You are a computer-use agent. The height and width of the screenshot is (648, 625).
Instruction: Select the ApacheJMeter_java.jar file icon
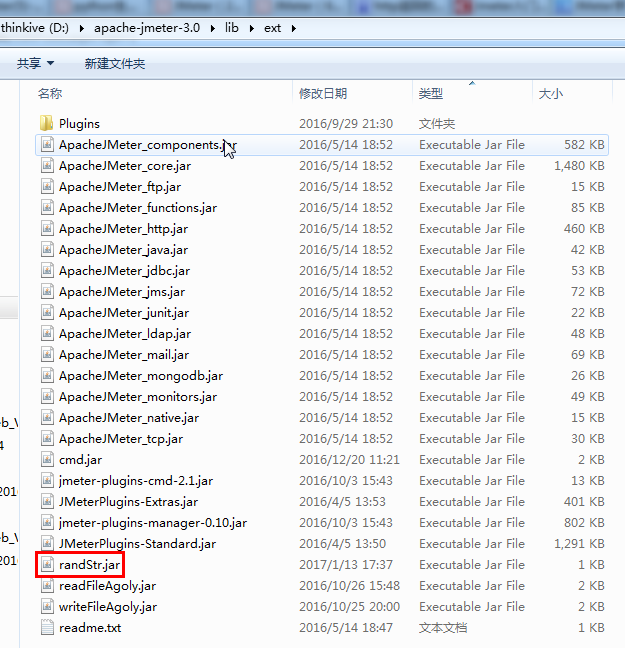(x=48, y=249)
